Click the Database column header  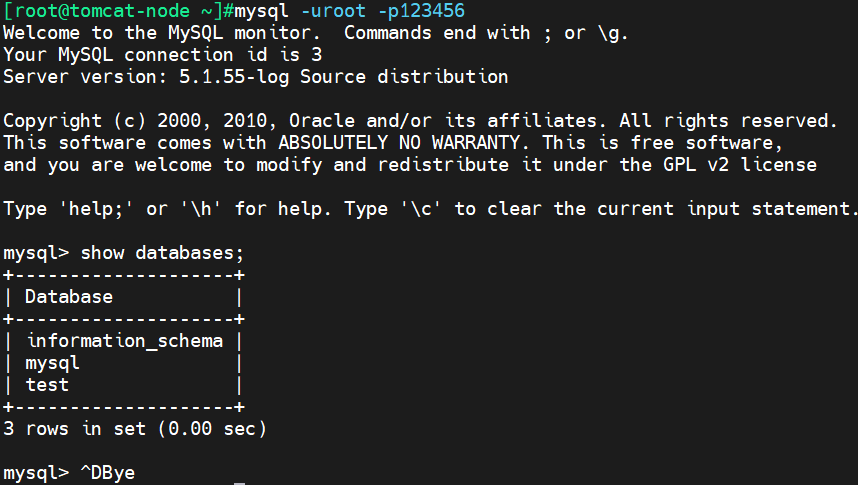pyautogui.click(x=69, y=297)
